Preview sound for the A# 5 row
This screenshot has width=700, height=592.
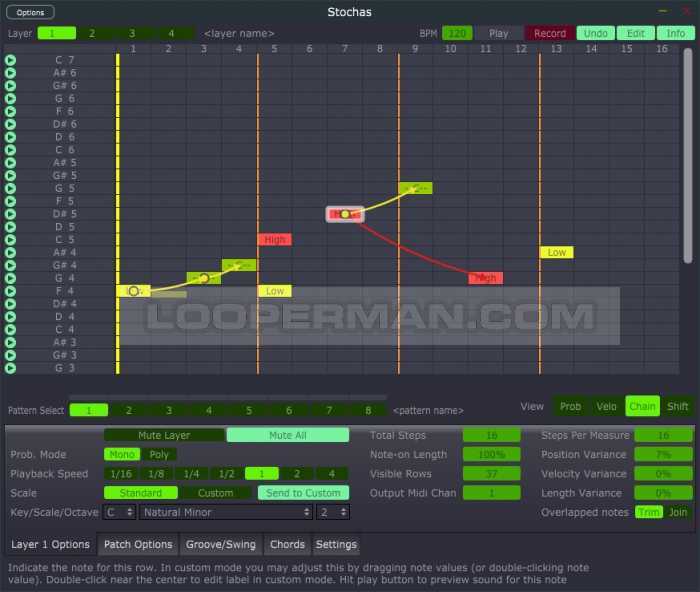(x=10, y=163)
